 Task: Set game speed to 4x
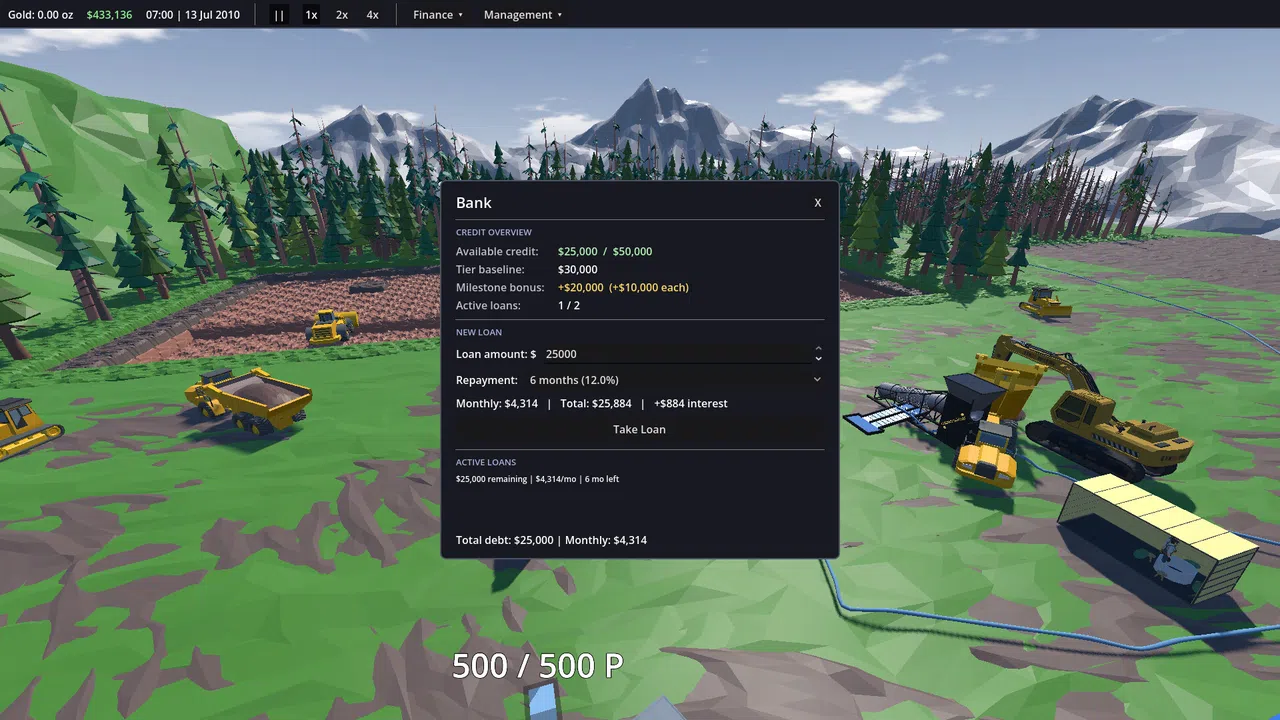[x=372, y=15]
